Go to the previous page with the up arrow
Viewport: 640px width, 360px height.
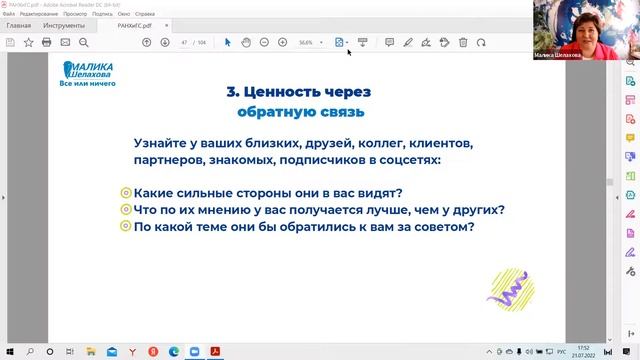point(147,42)
